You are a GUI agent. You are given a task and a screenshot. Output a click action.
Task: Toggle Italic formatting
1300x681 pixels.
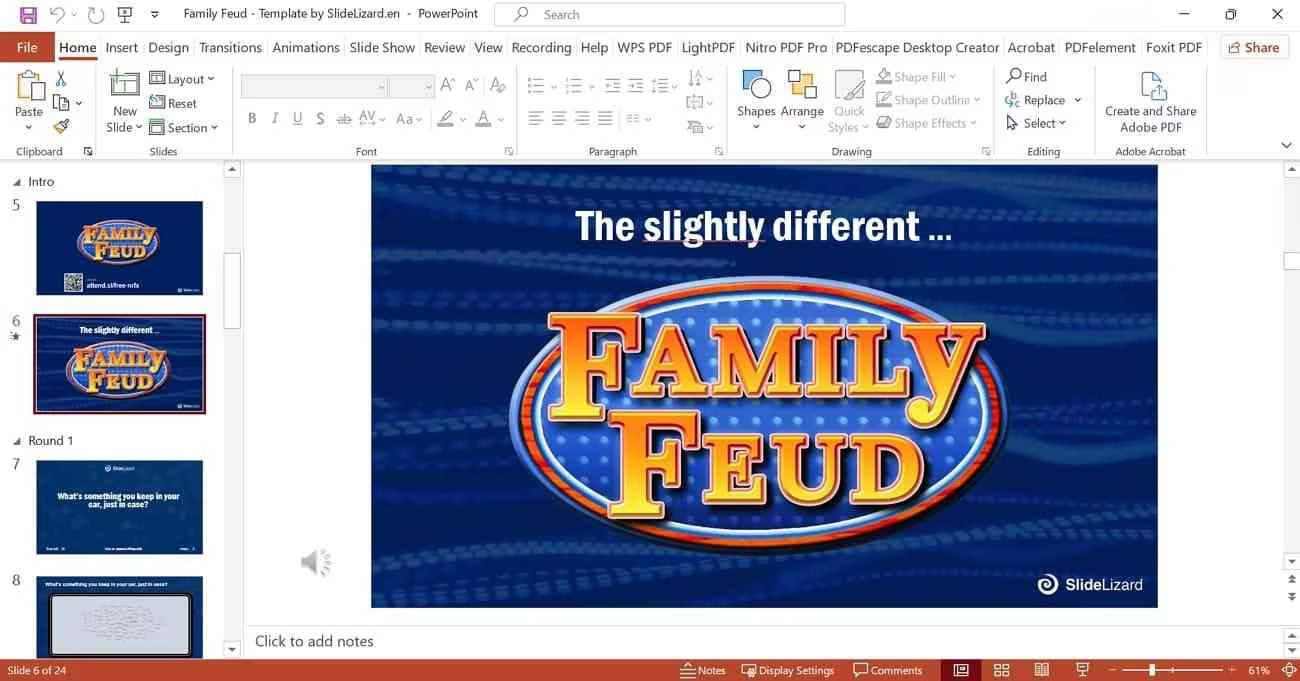(274, 118)
